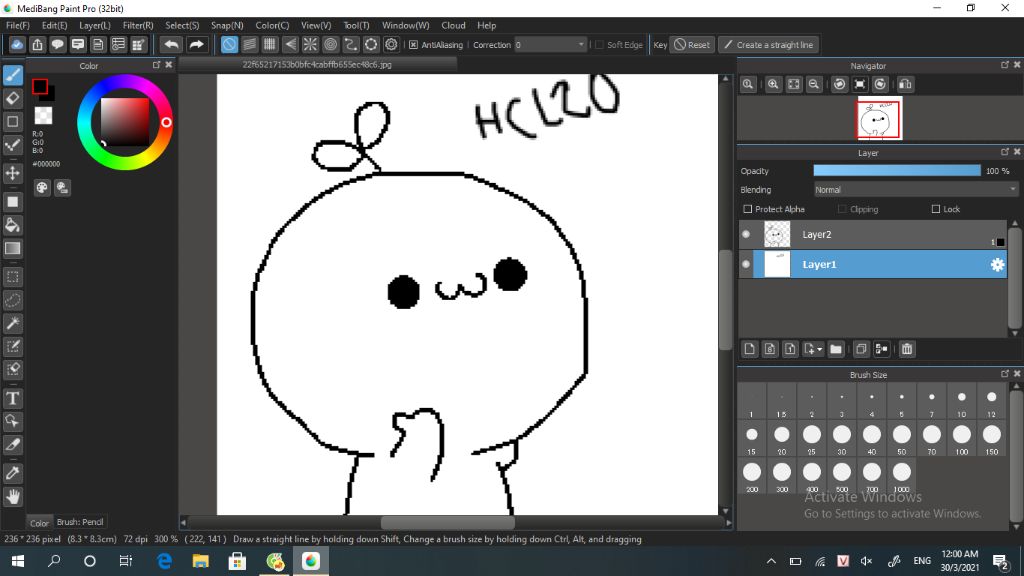
Task: Open the File menu
Action: click(x=18, y=25)
